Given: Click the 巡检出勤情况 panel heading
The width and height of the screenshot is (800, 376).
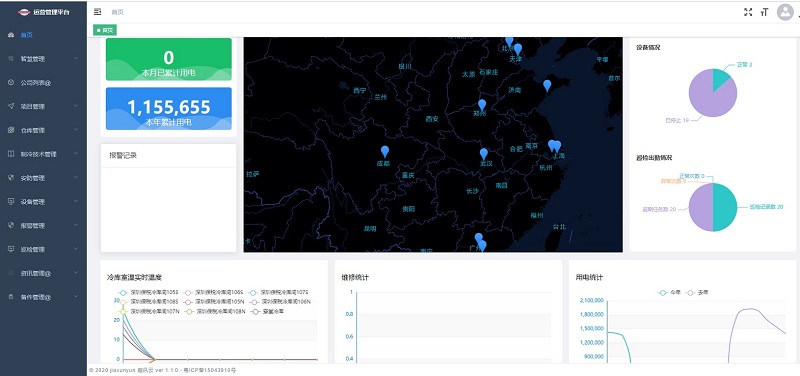Looking at the screenshot, I should tap(654, 158).
